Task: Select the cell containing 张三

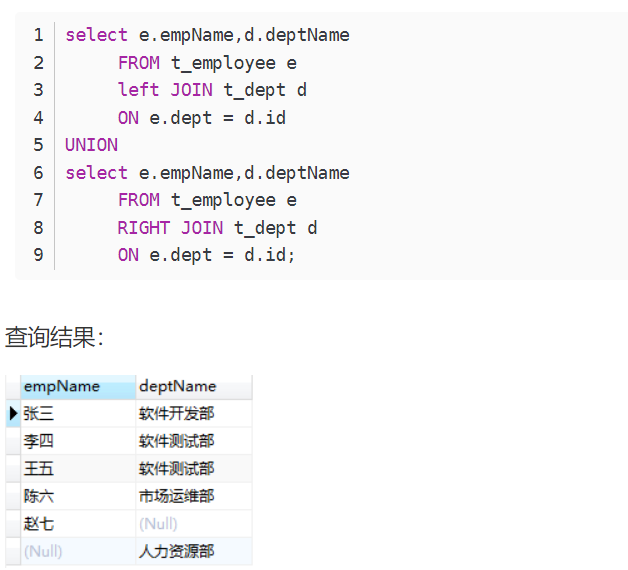Action: pos(78,413)
